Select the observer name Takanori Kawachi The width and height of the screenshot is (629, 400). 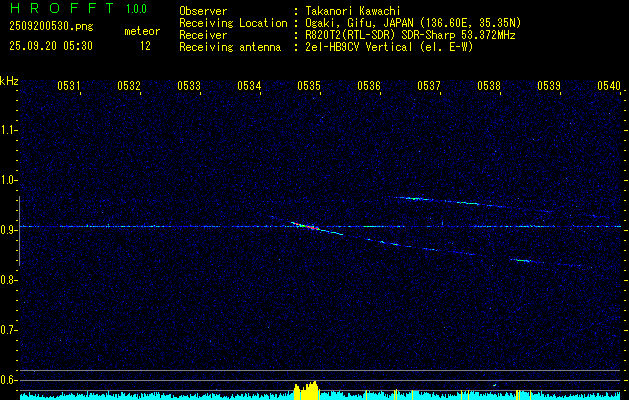tap(353, 11)
